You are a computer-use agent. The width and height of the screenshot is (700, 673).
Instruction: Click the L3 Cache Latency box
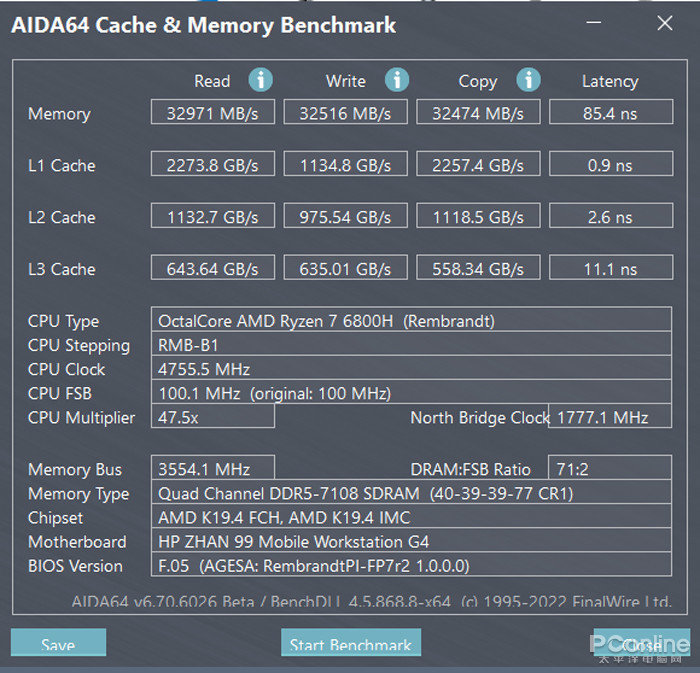coord(610,269)
